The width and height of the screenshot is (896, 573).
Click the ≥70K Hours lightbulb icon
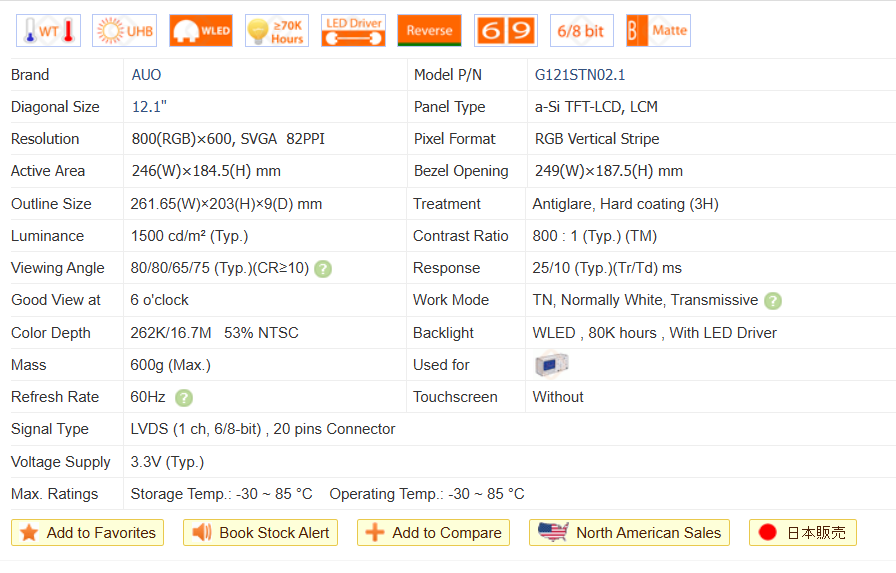click(276, 31)
